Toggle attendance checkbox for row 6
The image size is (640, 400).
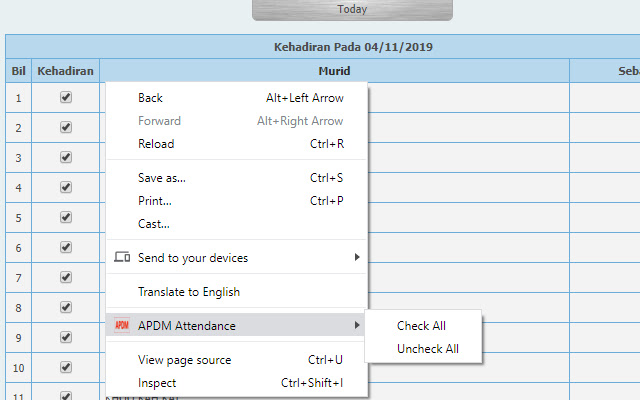tap(66, 247)
